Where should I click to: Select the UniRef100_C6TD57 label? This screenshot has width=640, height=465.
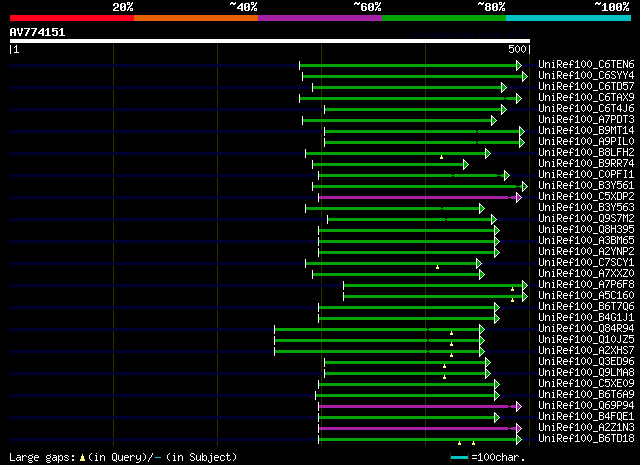click(586, 87)
